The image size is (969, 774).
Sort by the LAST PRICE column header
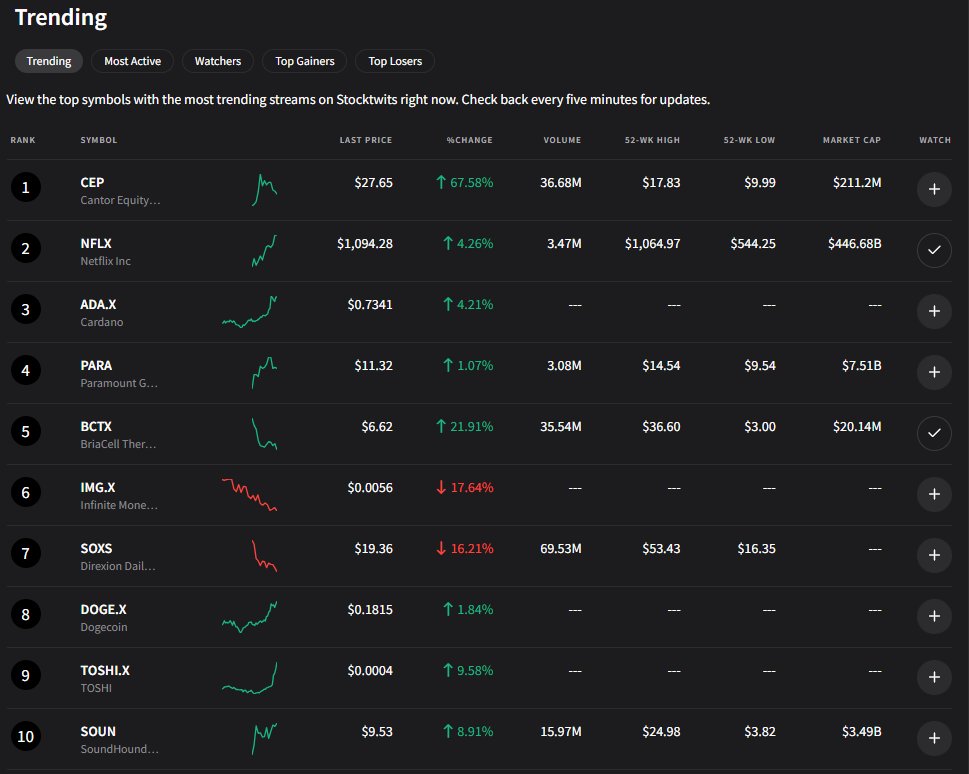pos(366,140)
